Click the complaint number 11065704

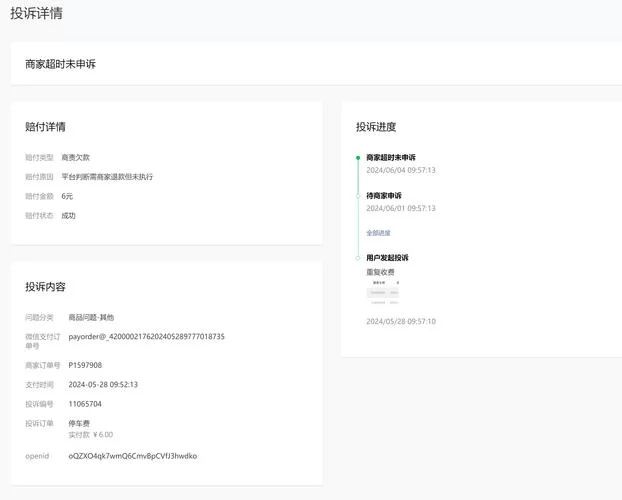85,404
